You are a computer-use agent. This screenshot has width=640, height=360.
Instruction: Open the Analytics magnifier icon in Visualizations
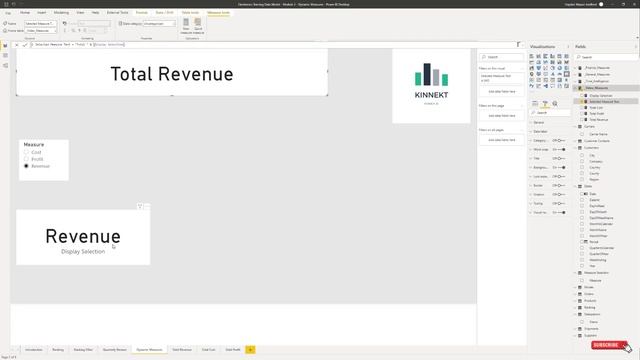click(555, 104)
